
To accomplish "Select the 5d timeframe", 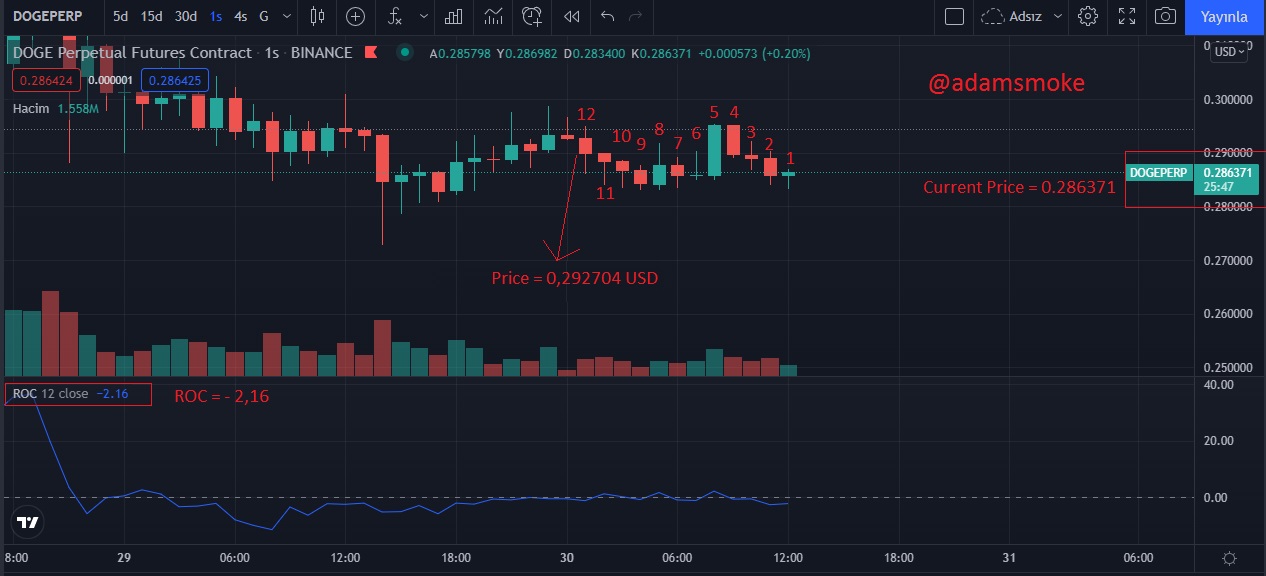I will (120, 16).
